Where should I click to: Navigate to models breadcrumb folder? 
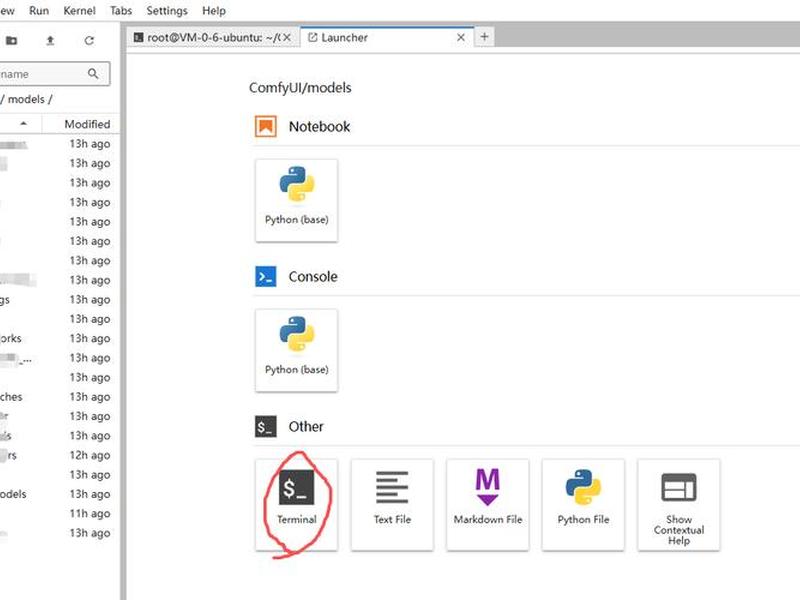point(26,99)
